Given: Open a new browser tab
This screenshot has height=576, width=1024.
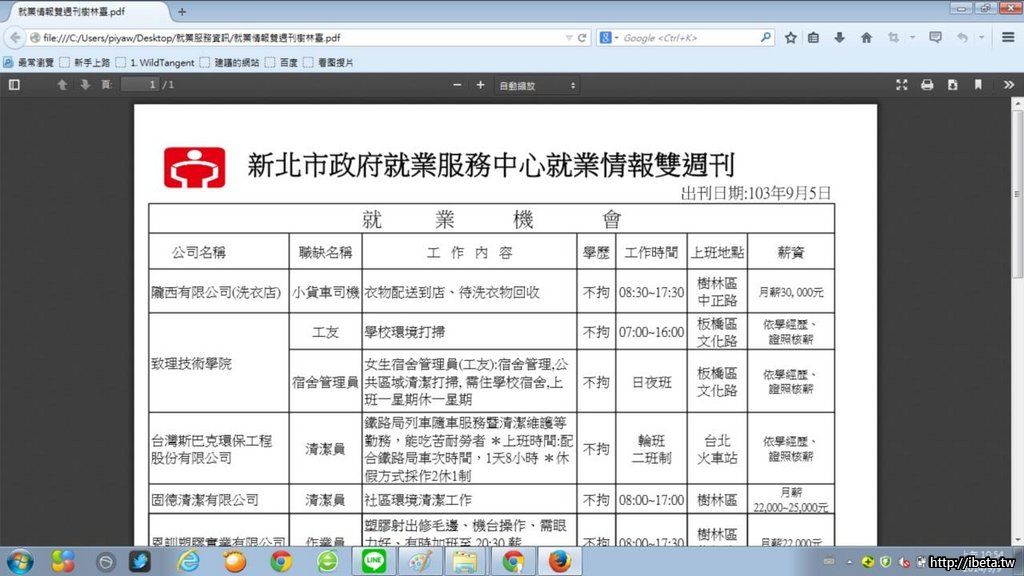Looking at the screenshot, I should tap(182, 12).
